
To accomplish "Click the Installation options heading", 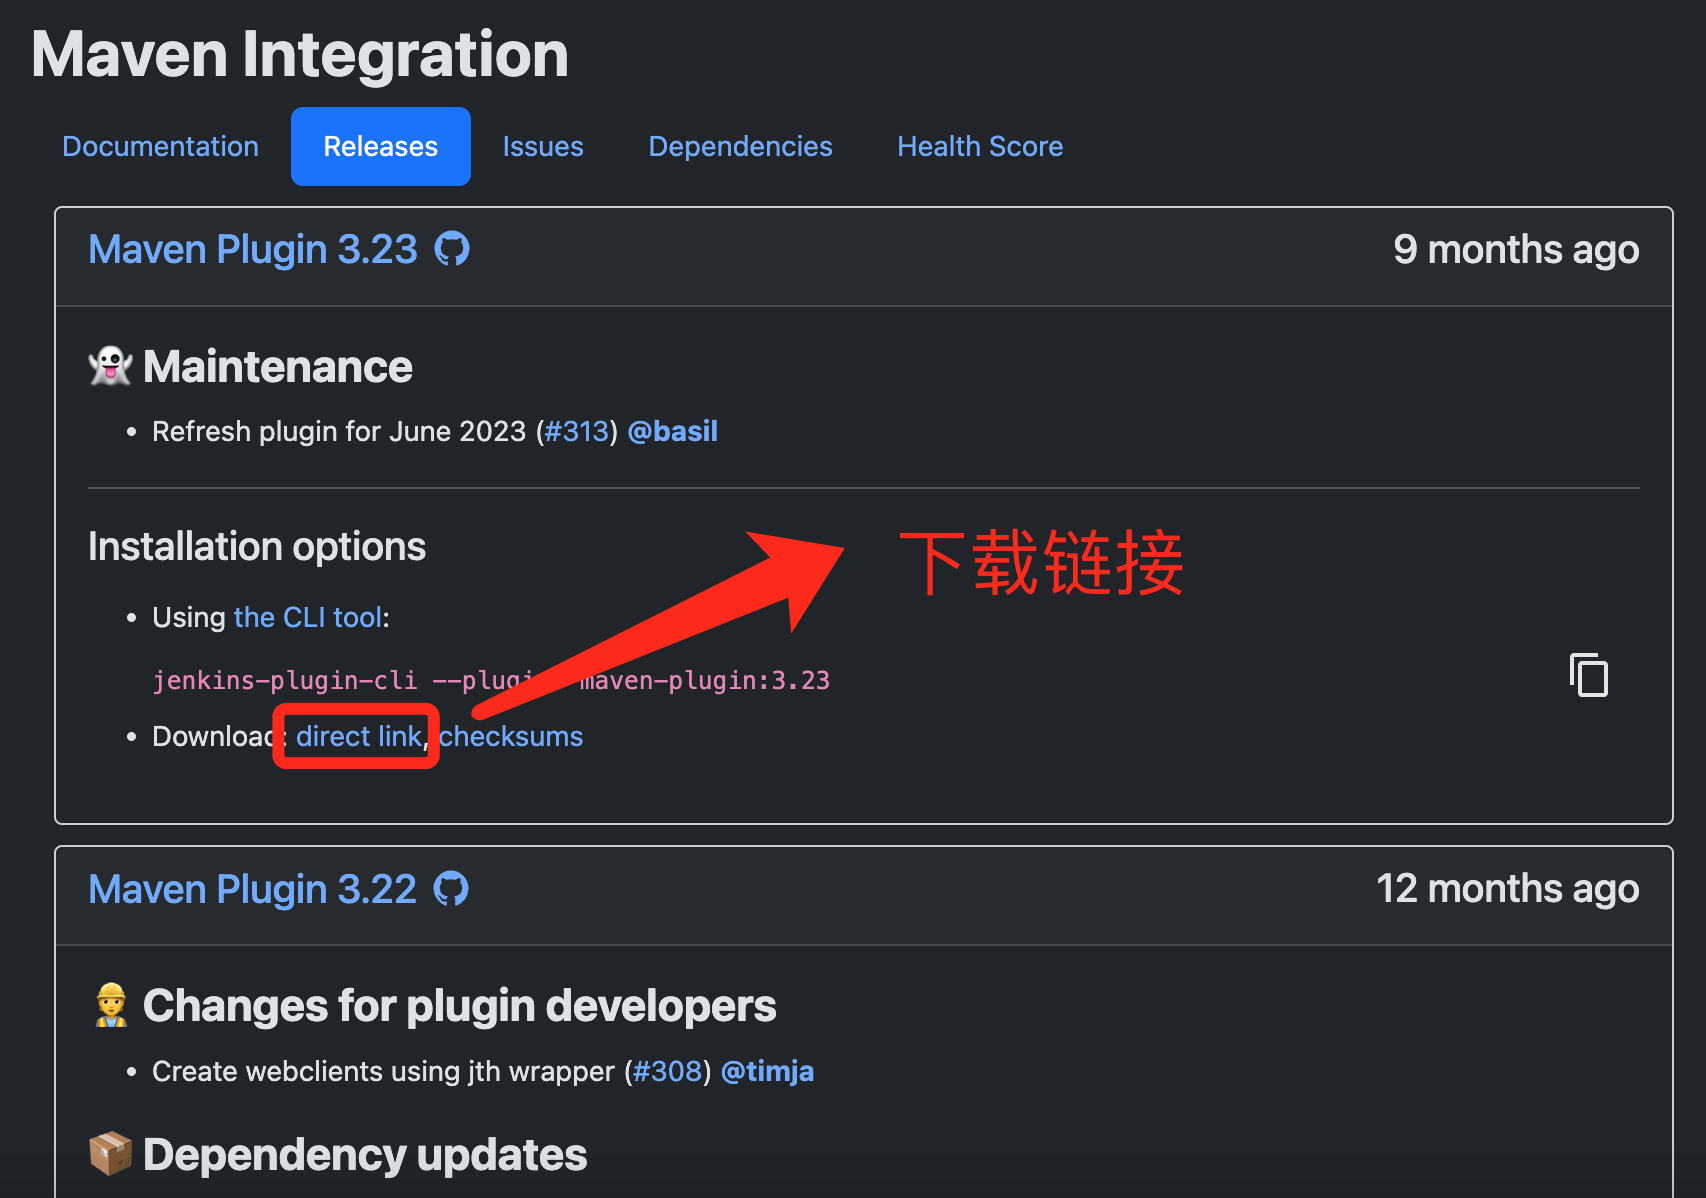I will [x=257, y=547].
